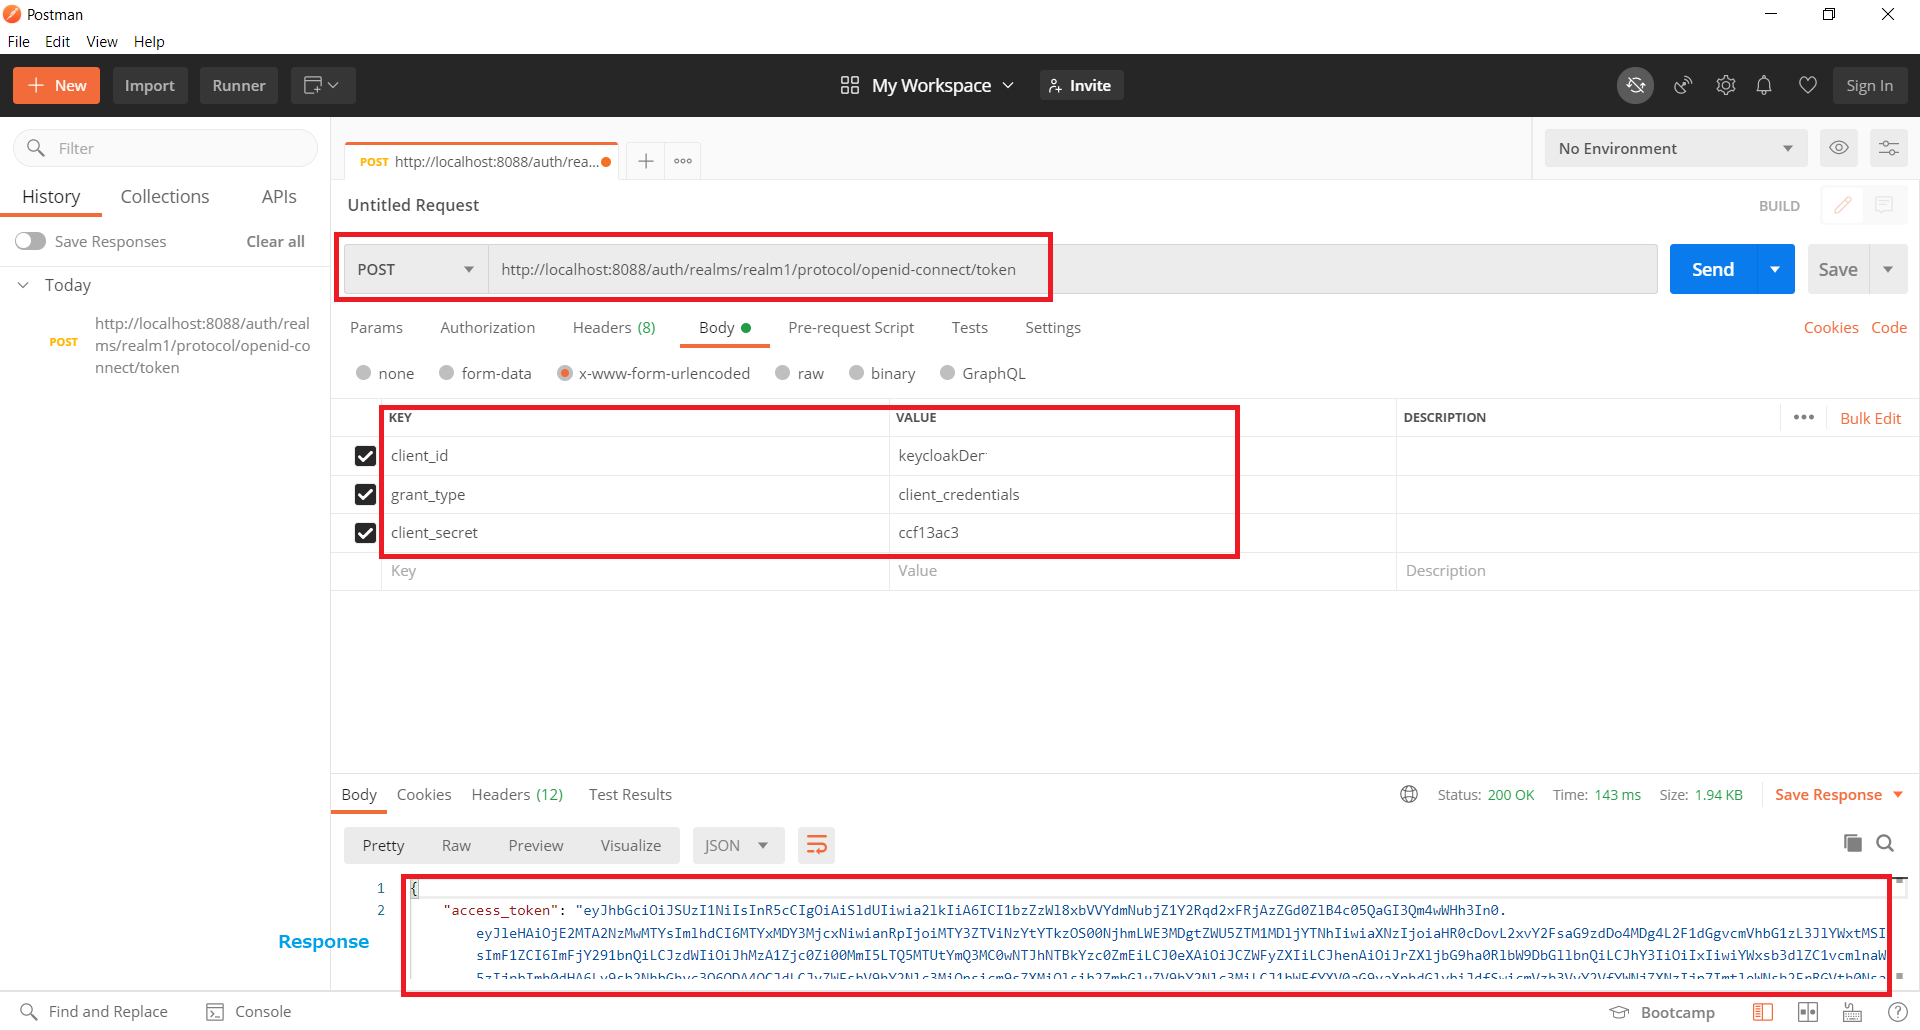Open the Save Response dropdown
1920x1030 pixels.
1839,795
